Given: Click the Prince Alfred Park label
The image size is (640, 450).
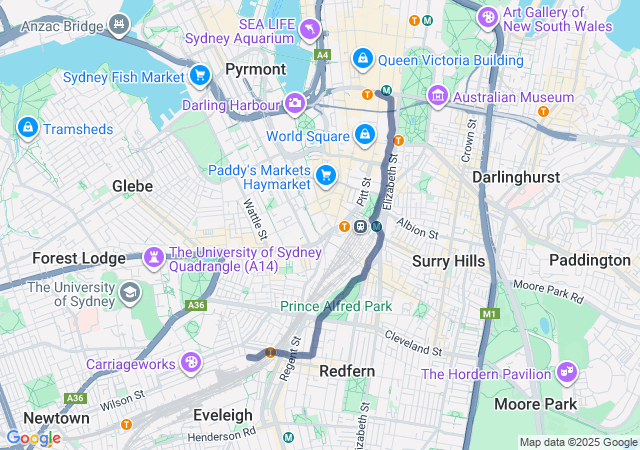Looking at the screenshot, I should tap(336, 306).
